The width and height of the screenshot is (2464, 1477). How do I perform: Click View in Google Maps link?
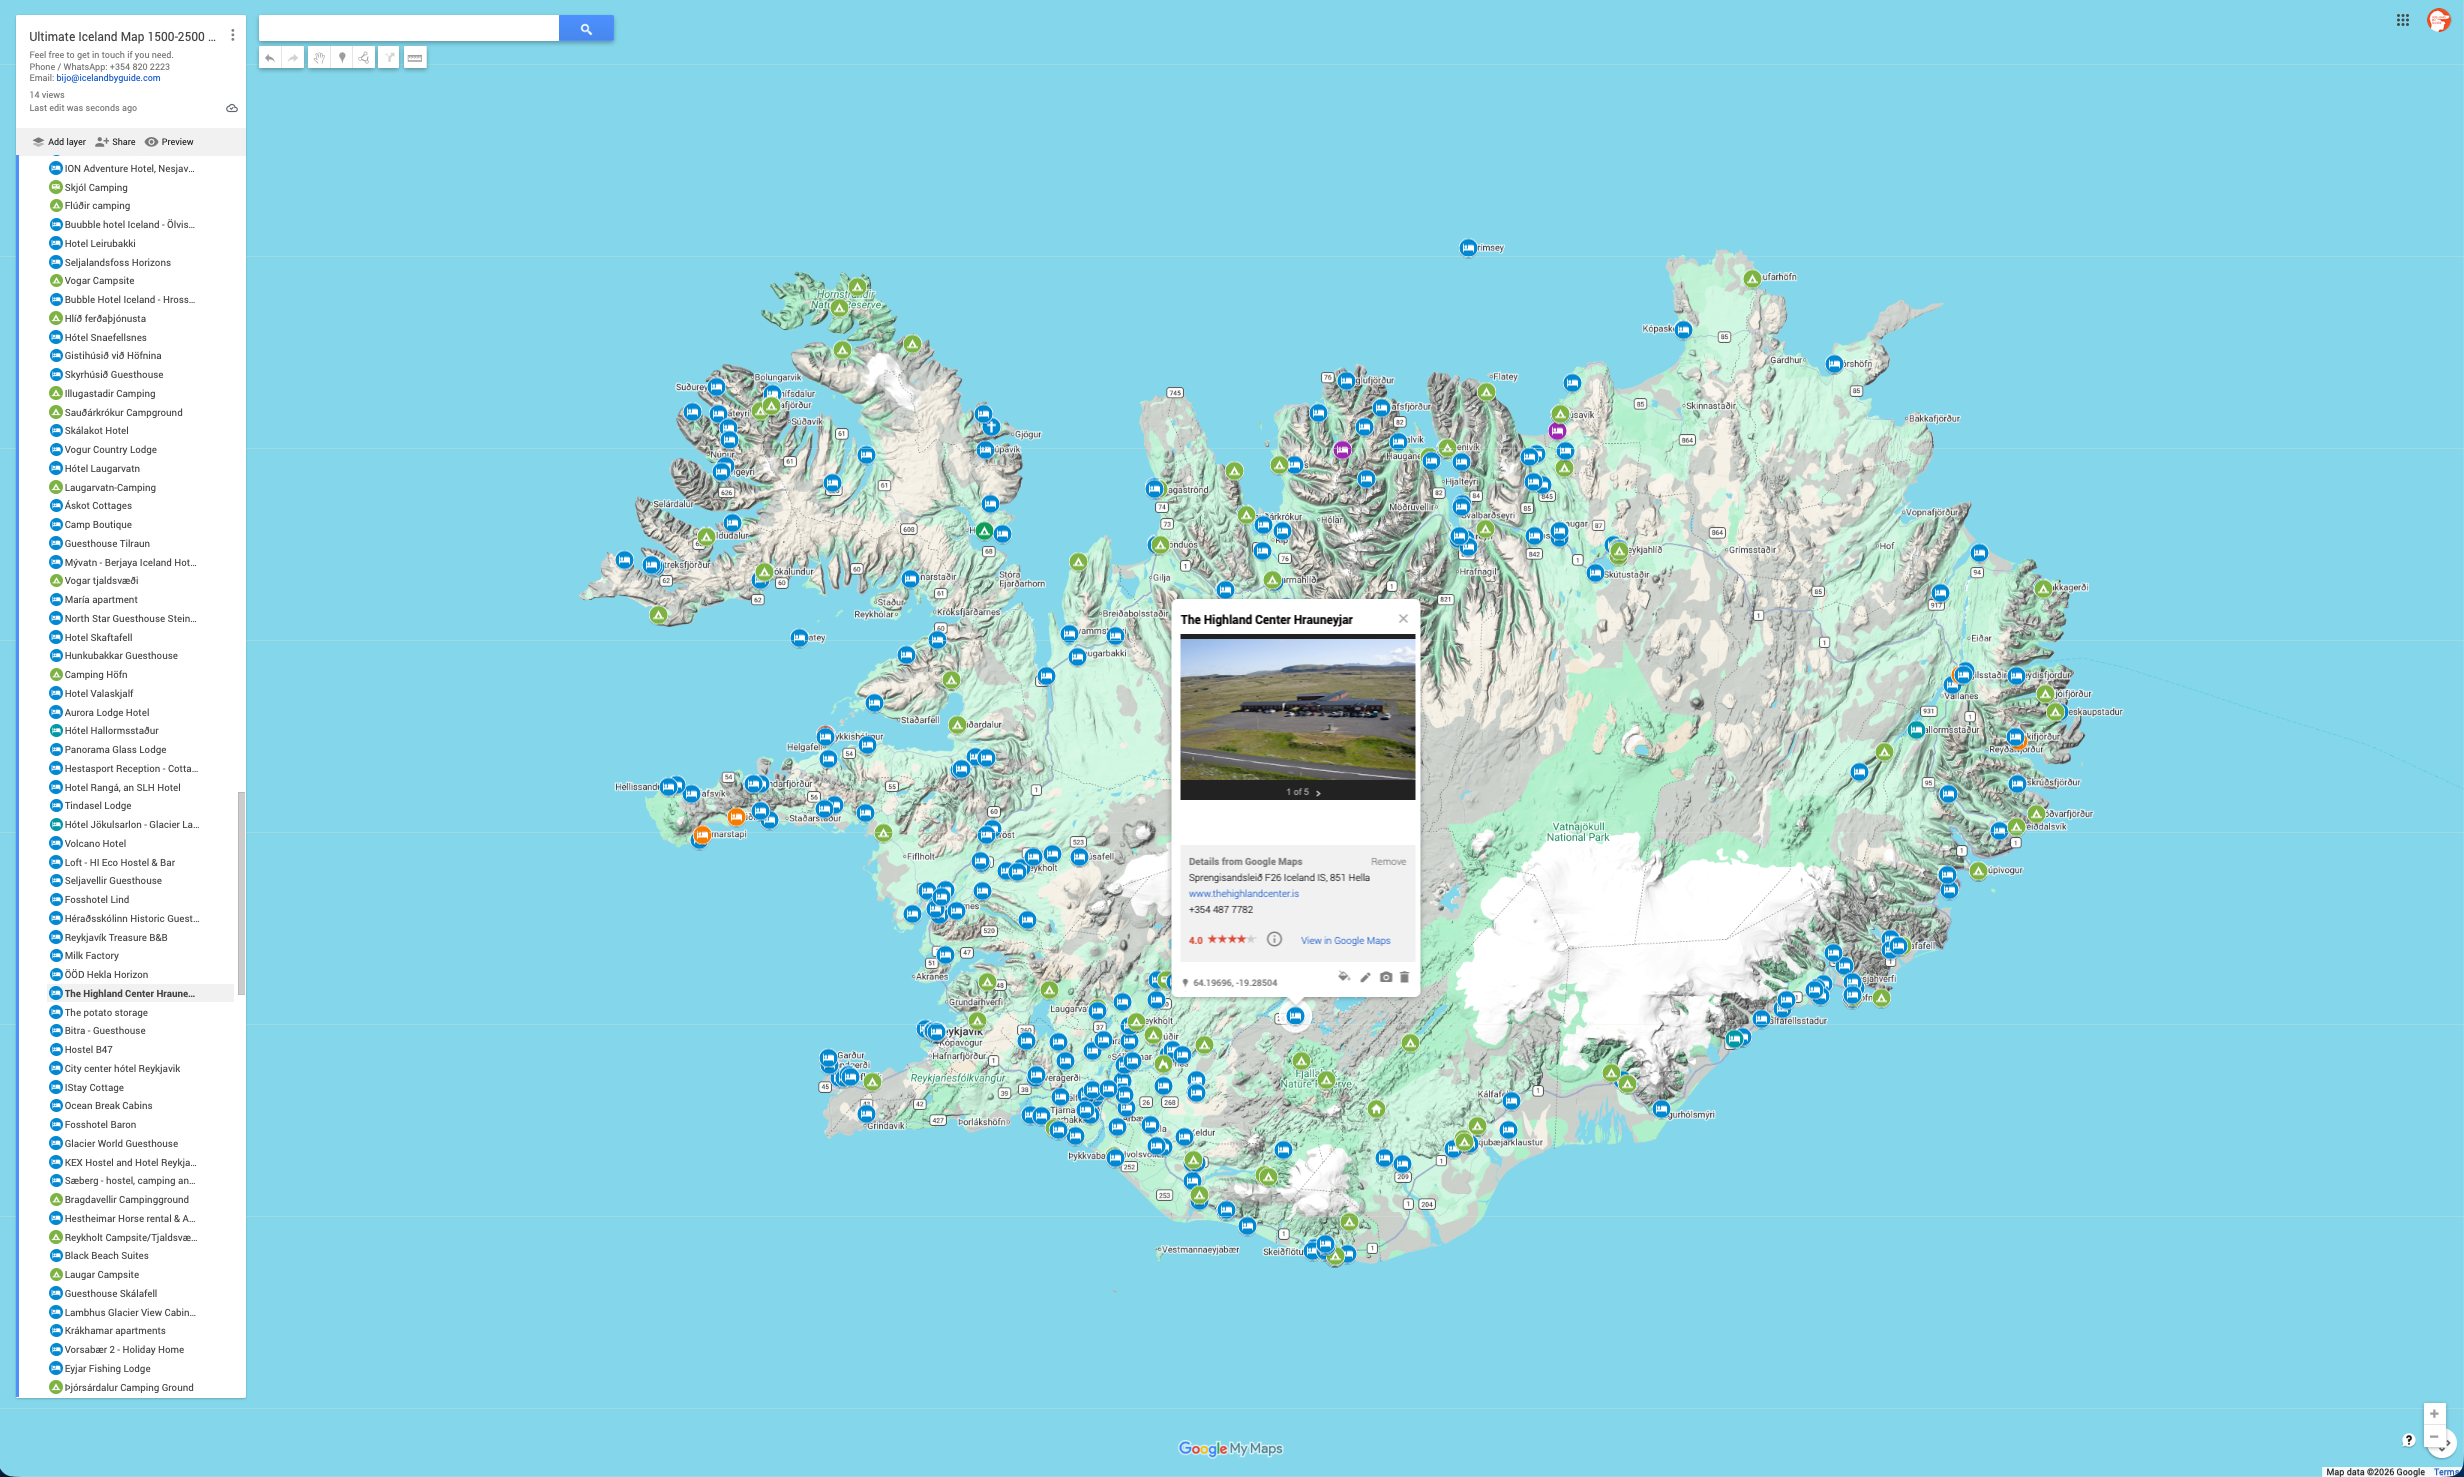tap(1345, 941)
